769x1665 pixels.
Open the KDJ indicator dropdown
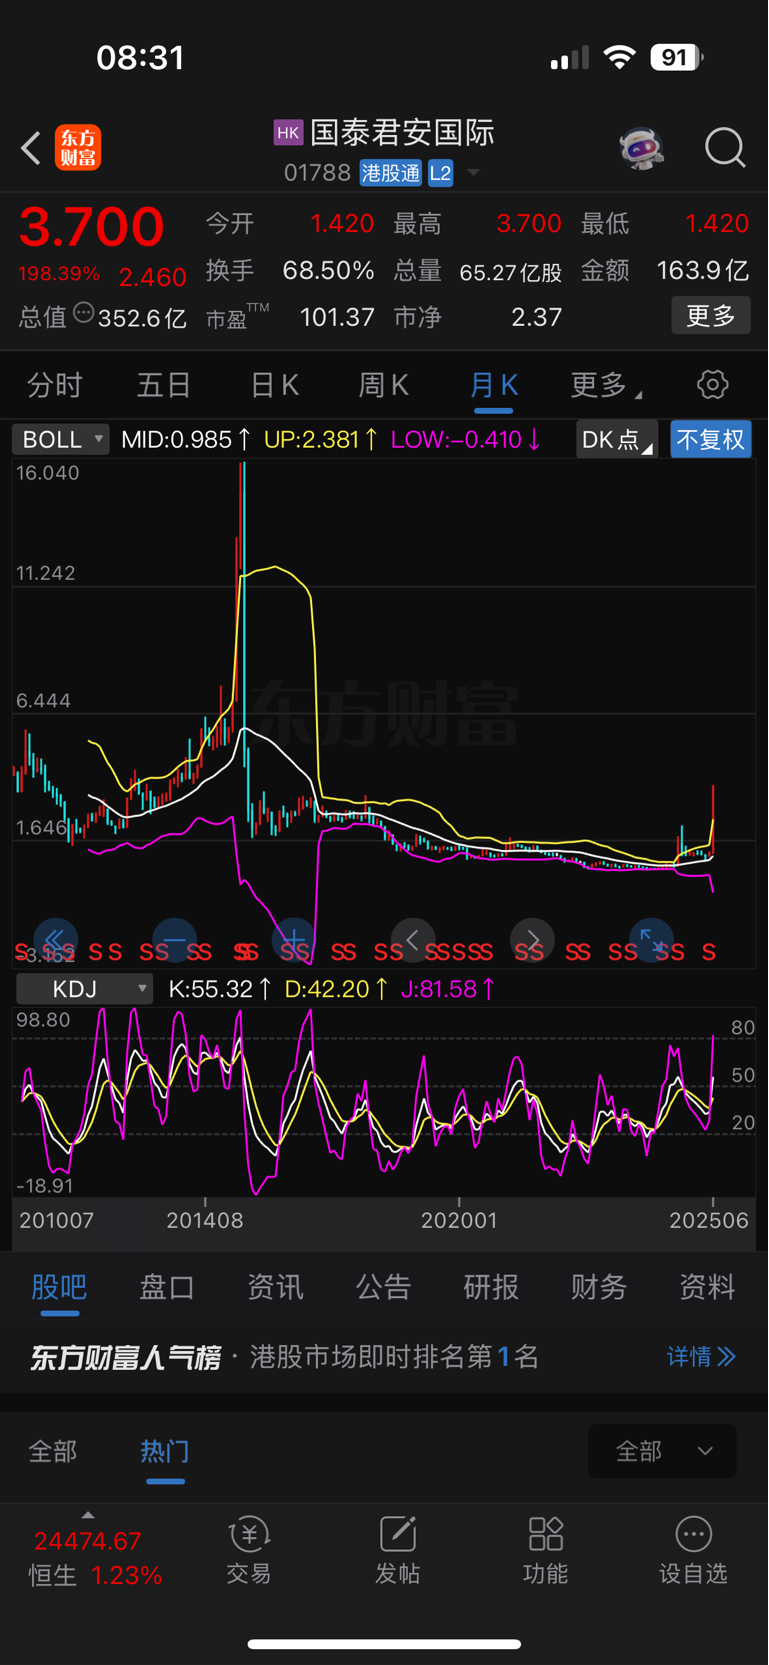pyautogui.click(x=85, y=989)
